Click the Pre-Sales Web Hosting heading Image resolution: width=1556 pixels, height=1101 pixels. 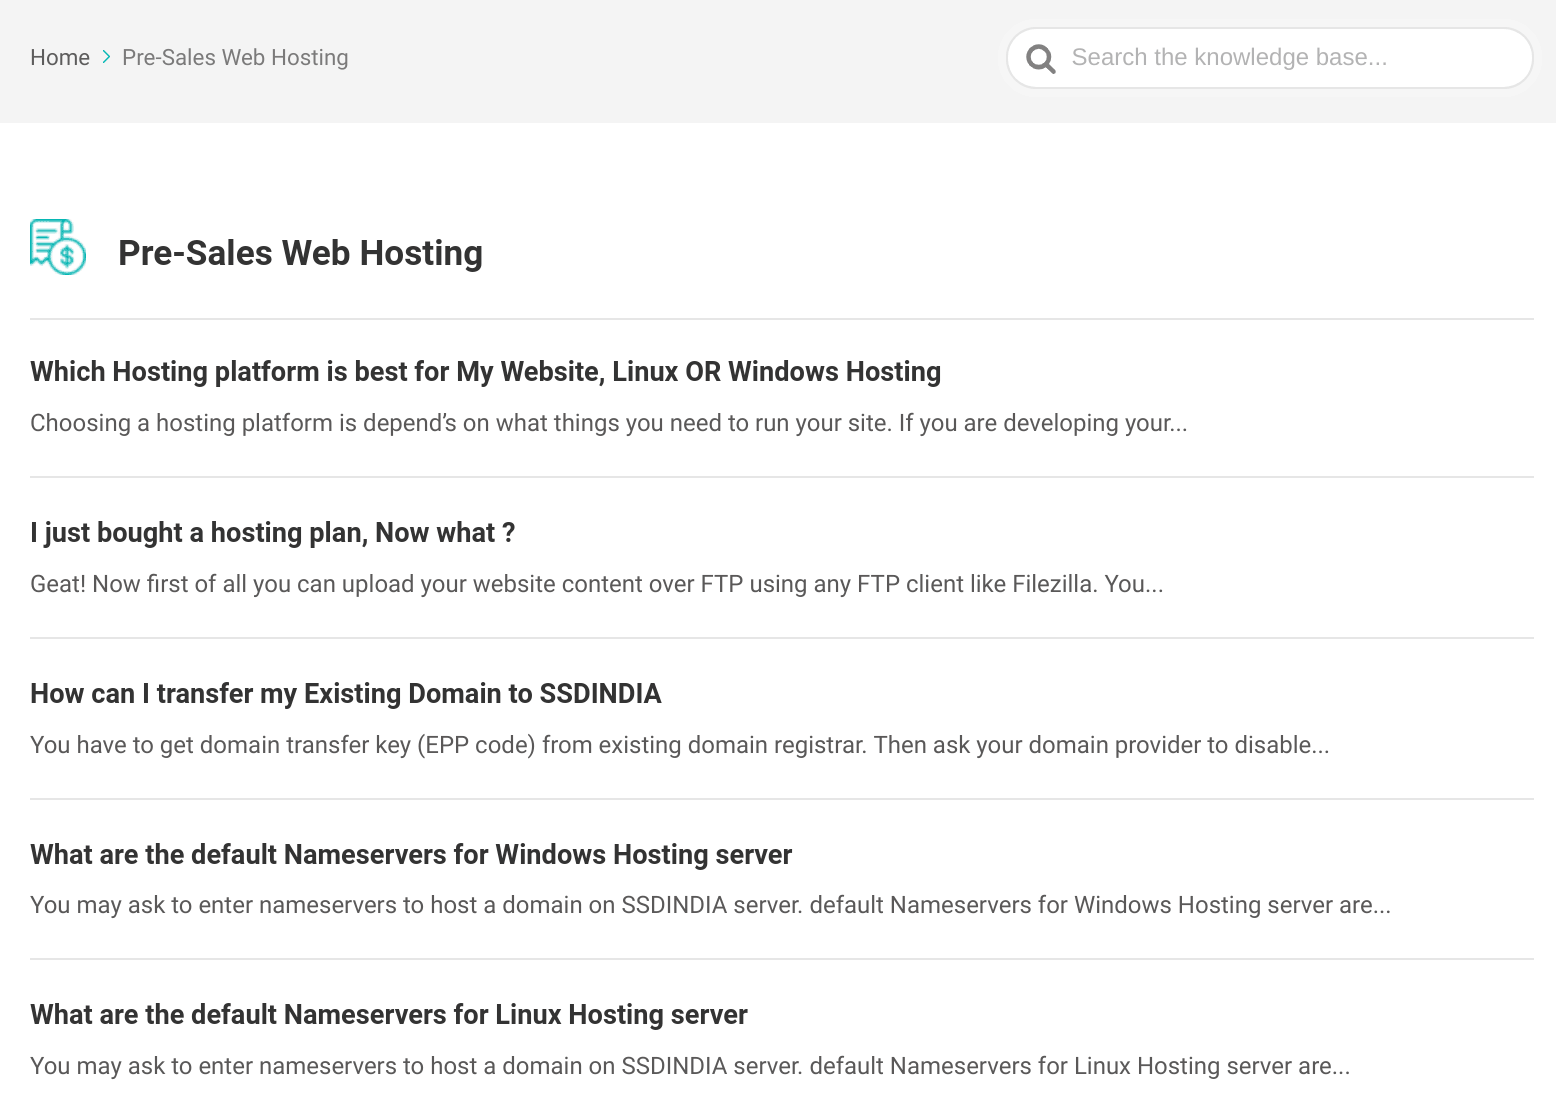pos(300,253)
